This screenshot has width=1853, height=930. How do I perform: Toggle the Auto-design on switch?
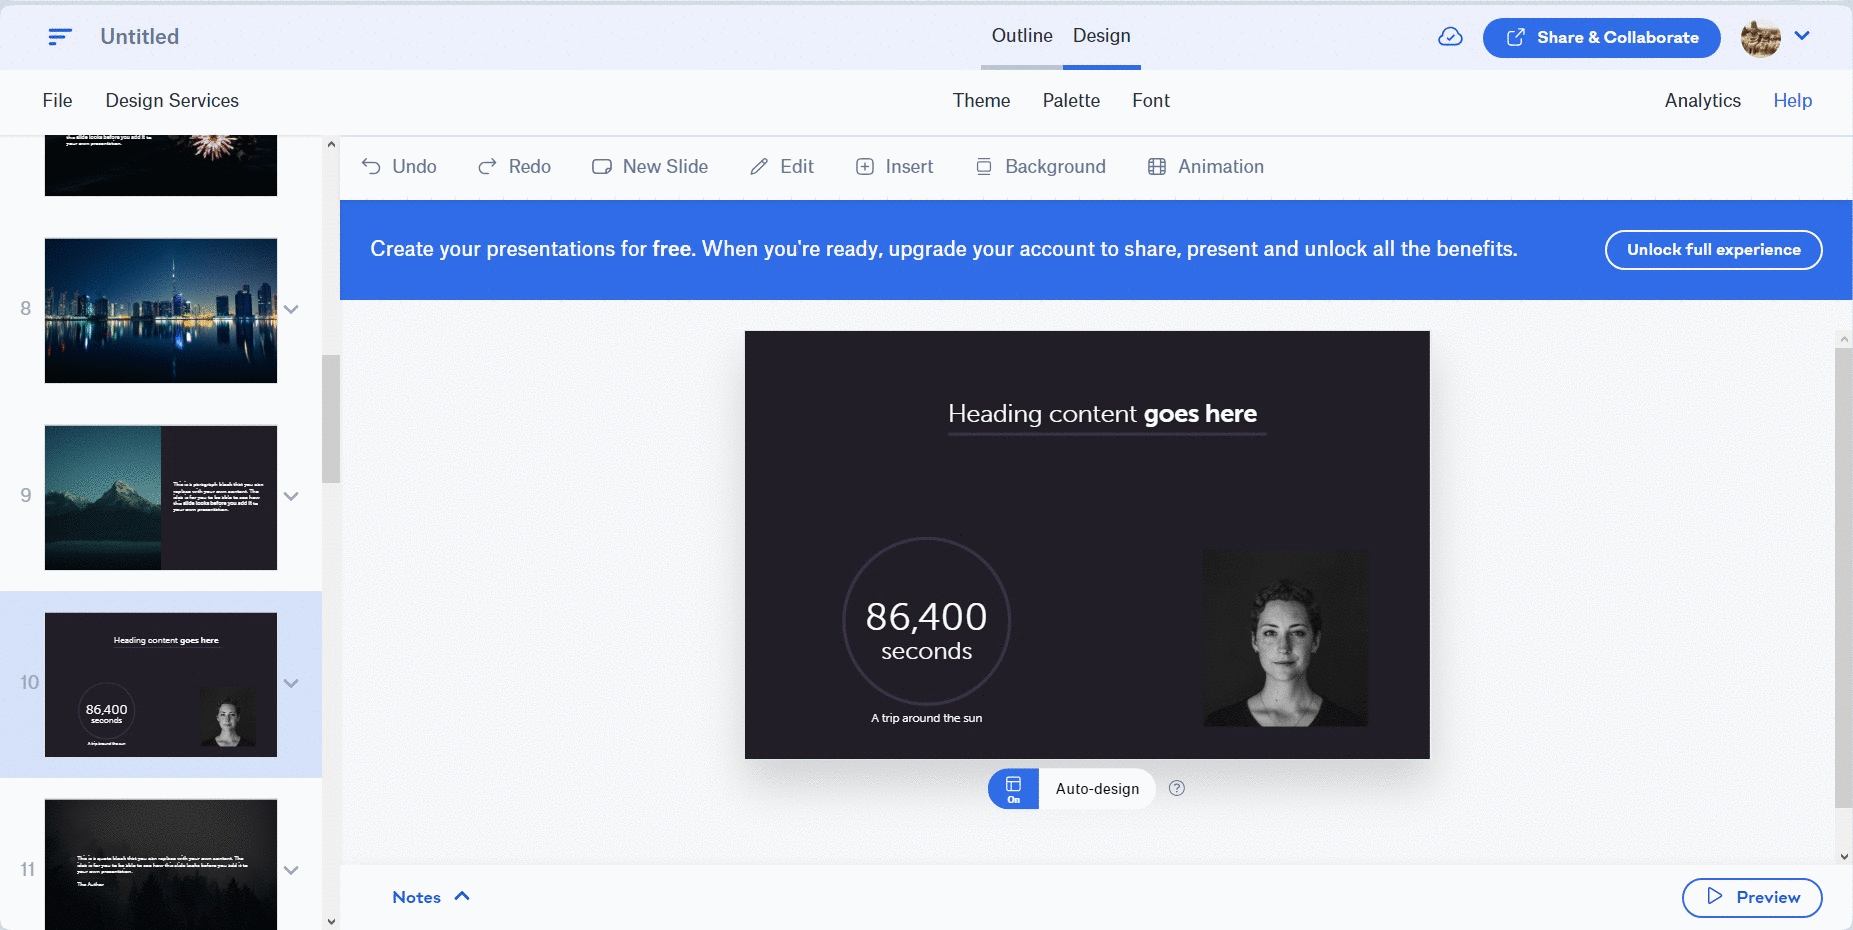[x=1013, y=788]
